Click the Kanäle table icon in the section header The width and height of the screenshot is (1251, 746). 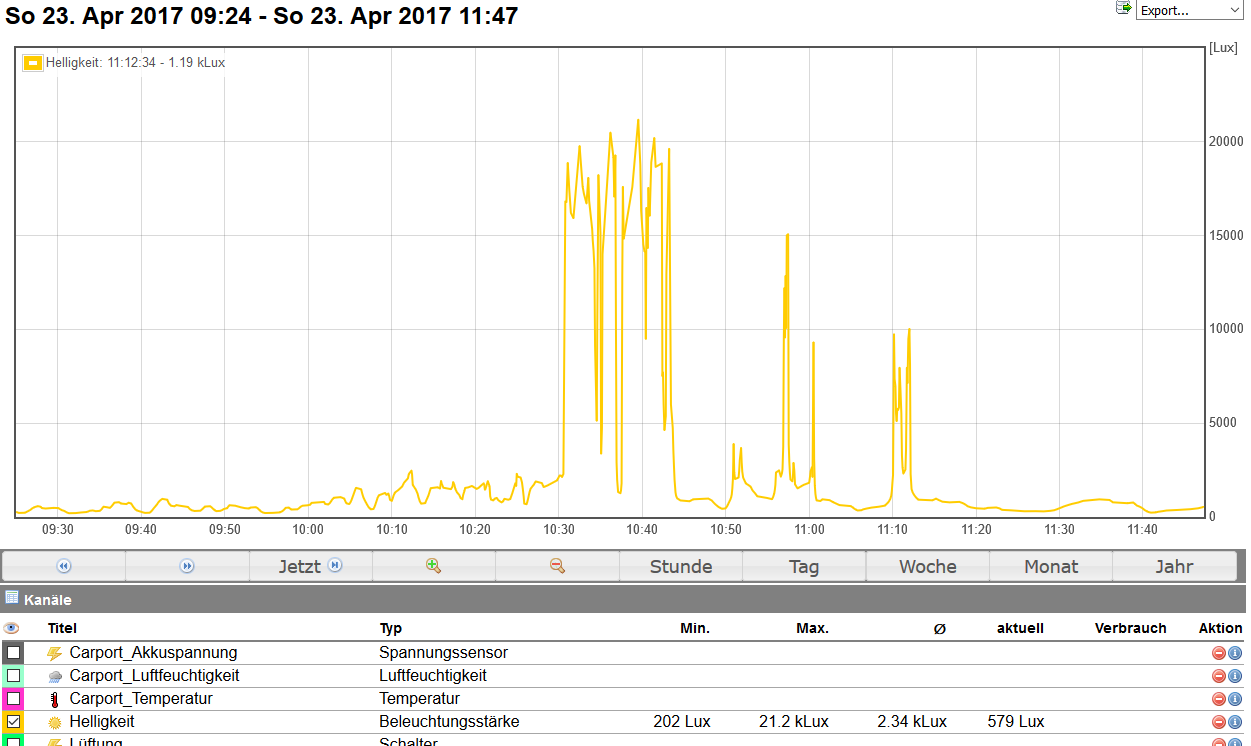(12, 598)
